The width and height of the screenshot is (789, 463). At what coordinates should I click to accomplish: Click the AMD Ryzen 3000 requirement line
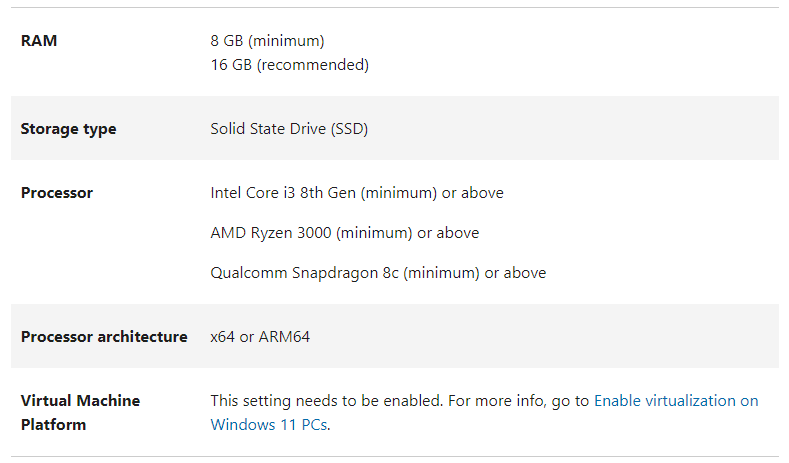point(345,233)
